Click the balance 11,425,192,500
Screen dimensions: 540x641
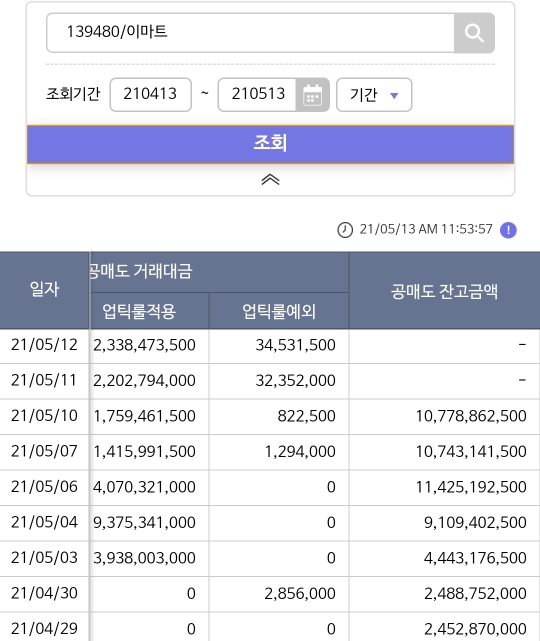point(471,487)
